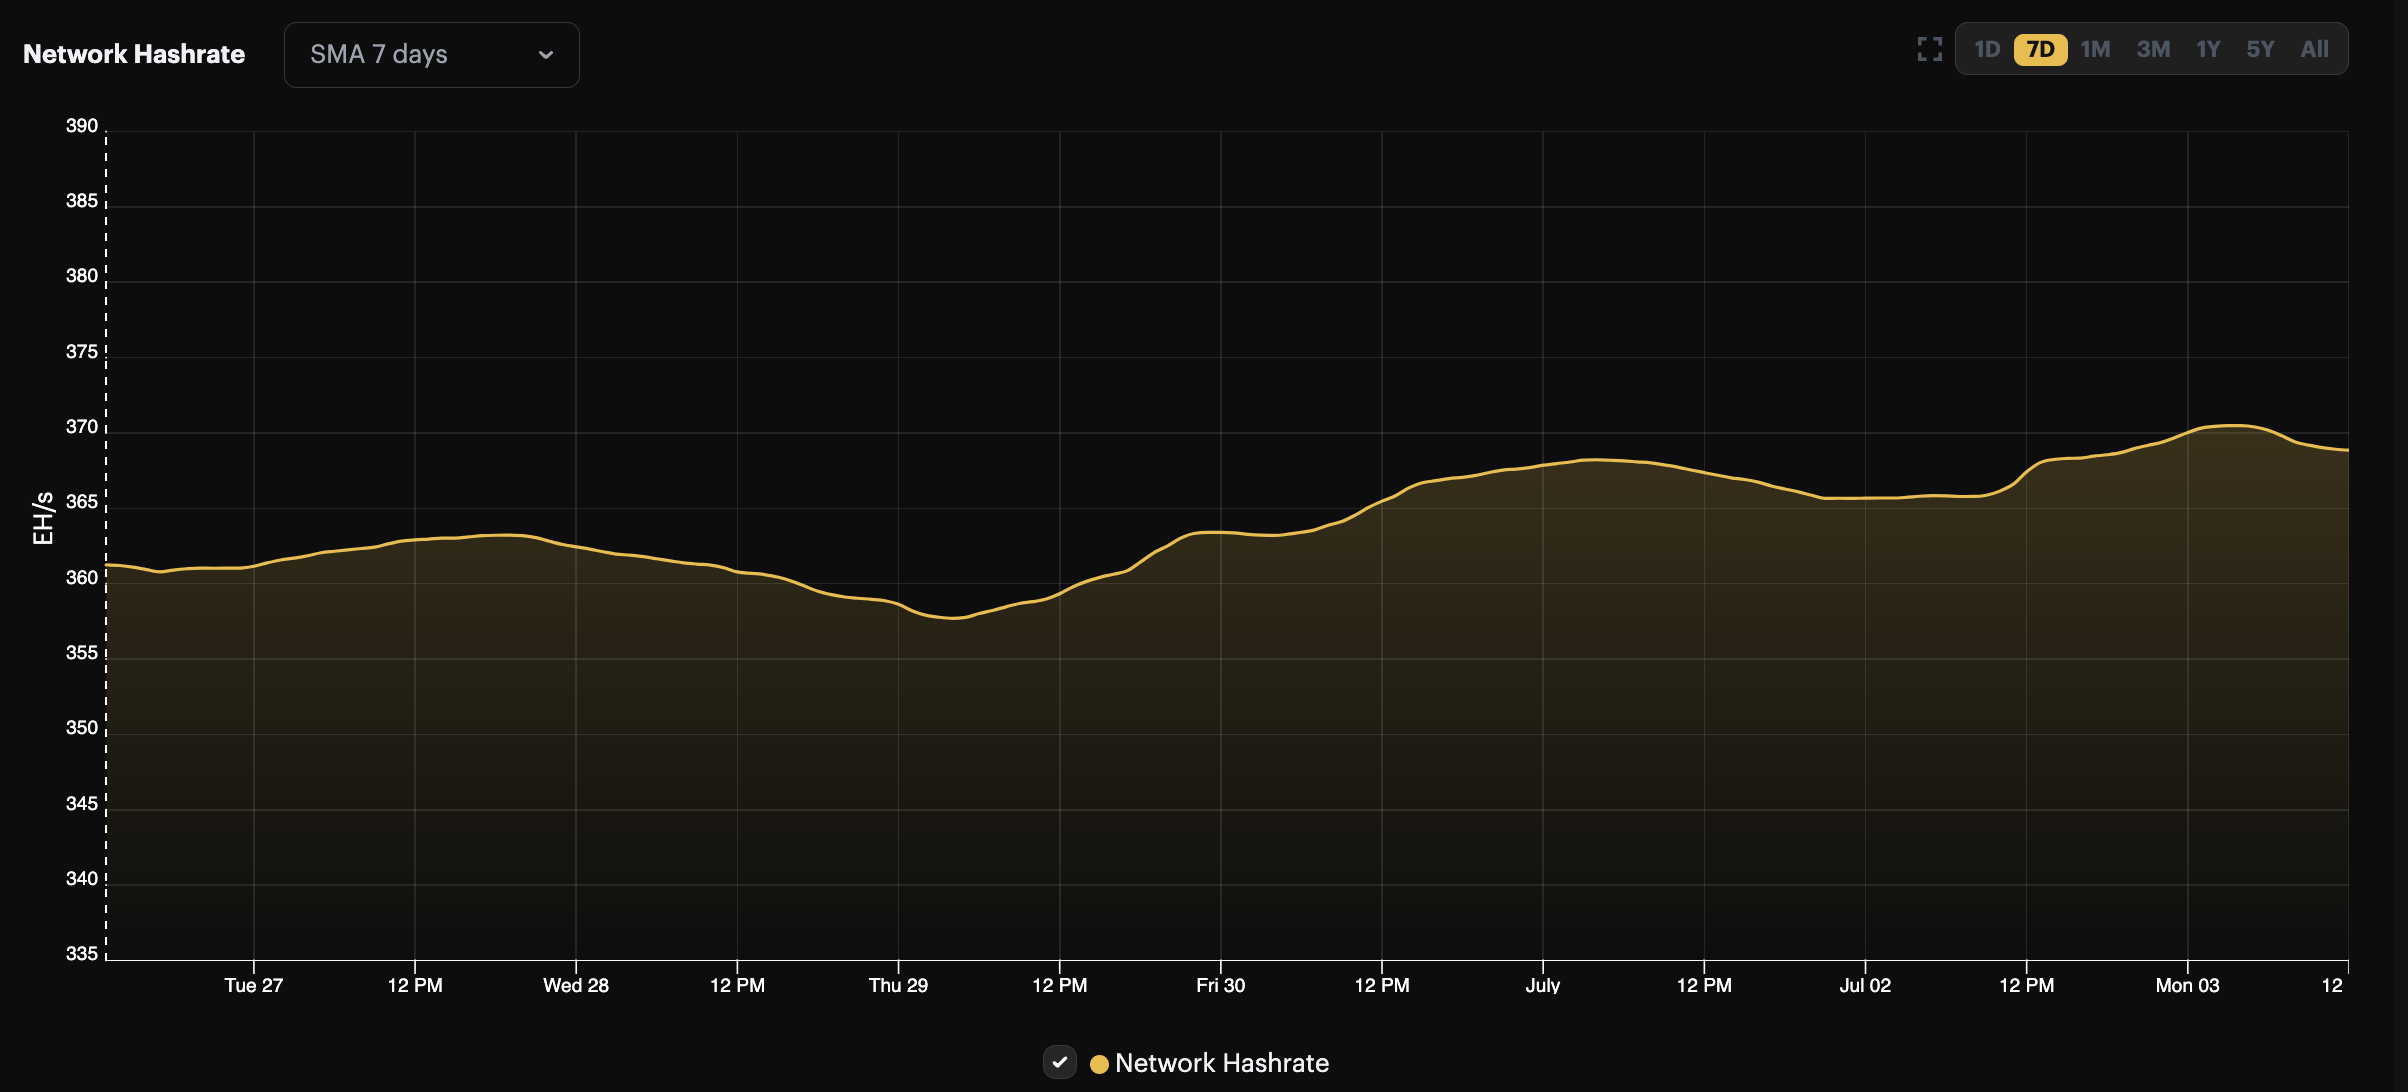Switch to the 1M view

[2096, 48]
